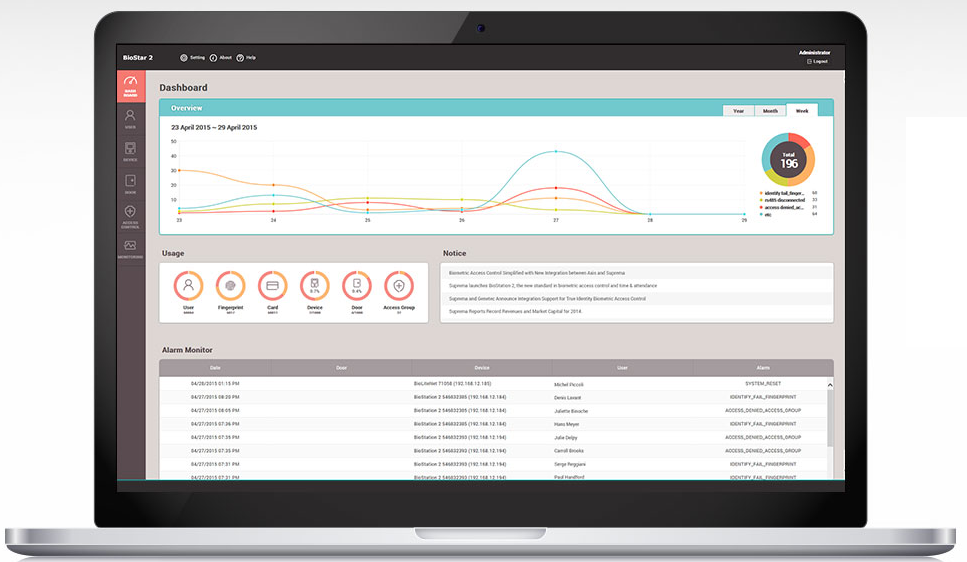Screen dimensions: 967x562
Task: Switch overview chart to Year tab
Action: click(x=738, y=111)
